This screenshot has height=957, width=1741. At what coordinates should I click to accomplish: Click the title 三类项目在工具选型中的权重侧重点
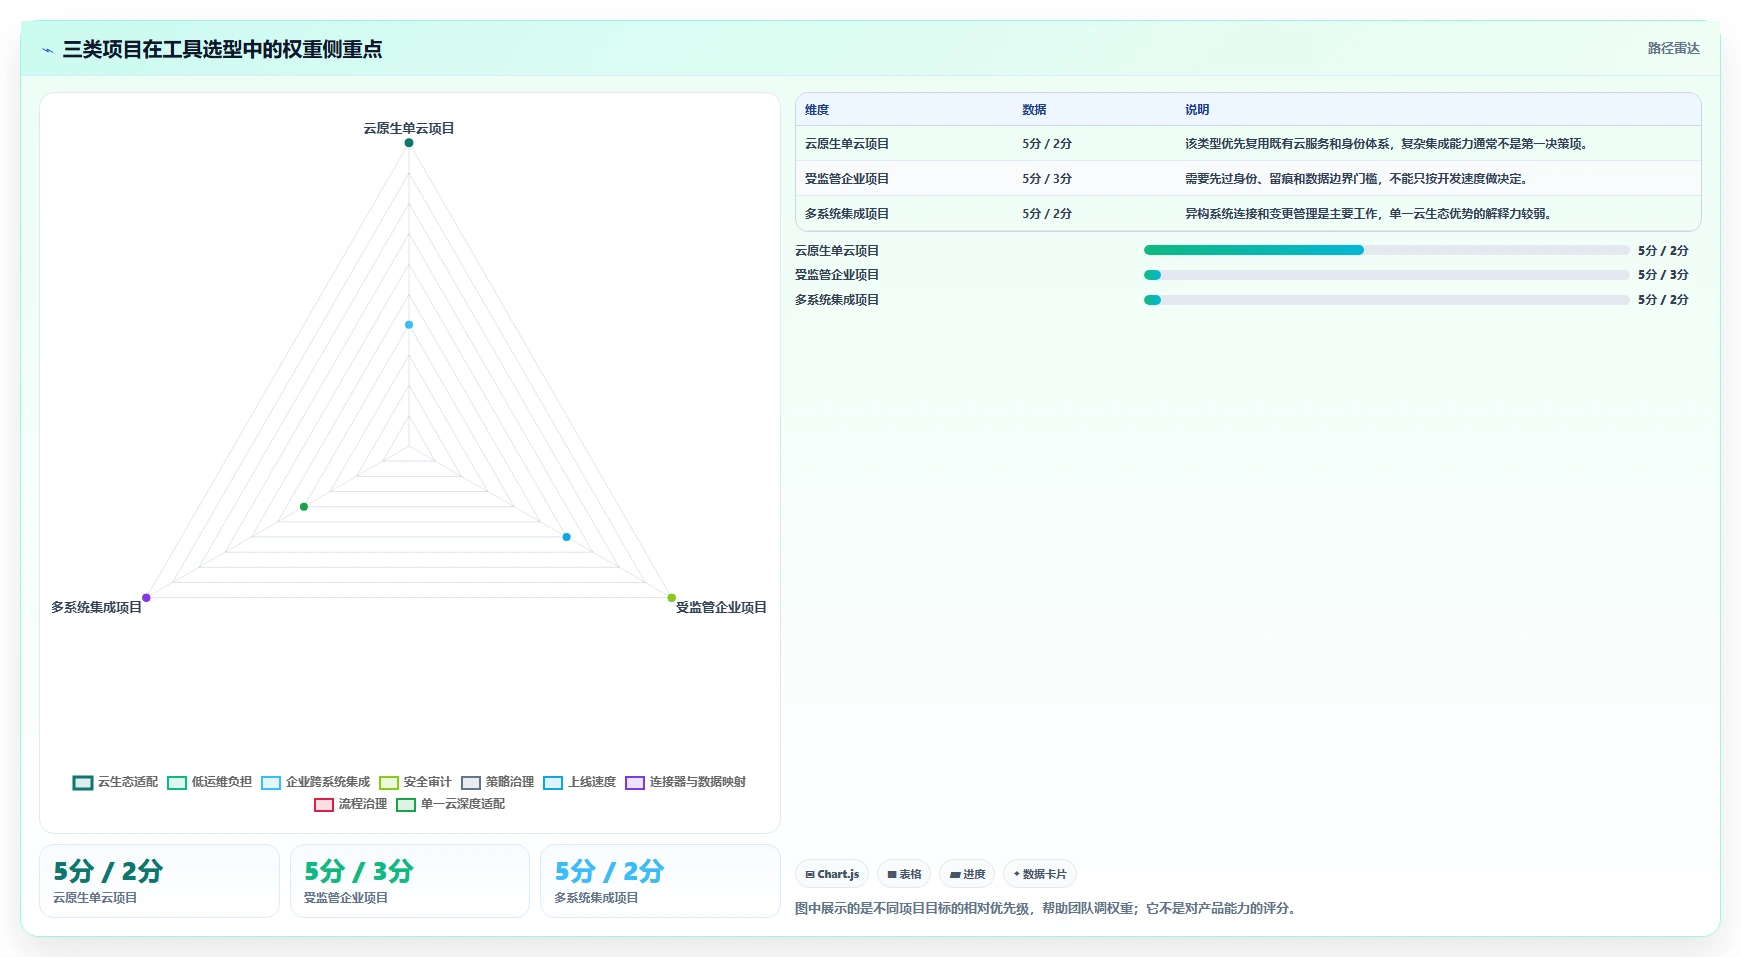click(x=222, y=50)
